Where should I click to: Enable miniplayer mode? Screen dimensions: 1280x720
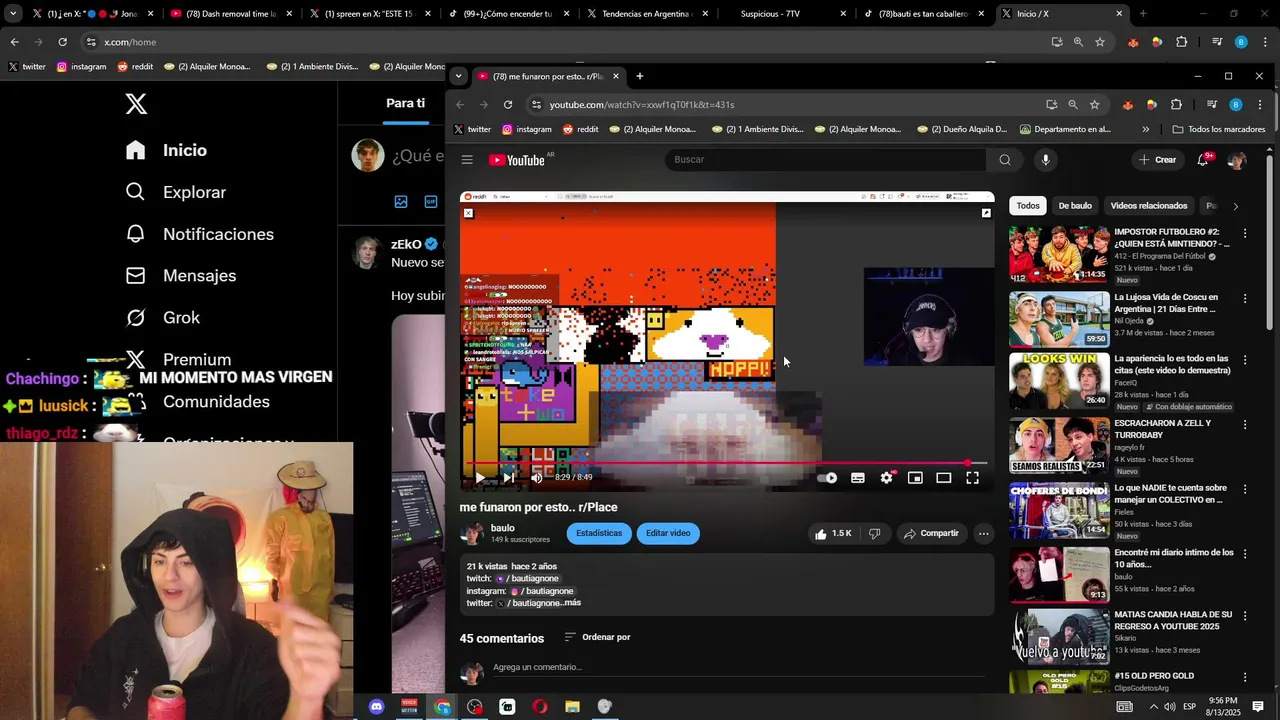tap(915, 478)
